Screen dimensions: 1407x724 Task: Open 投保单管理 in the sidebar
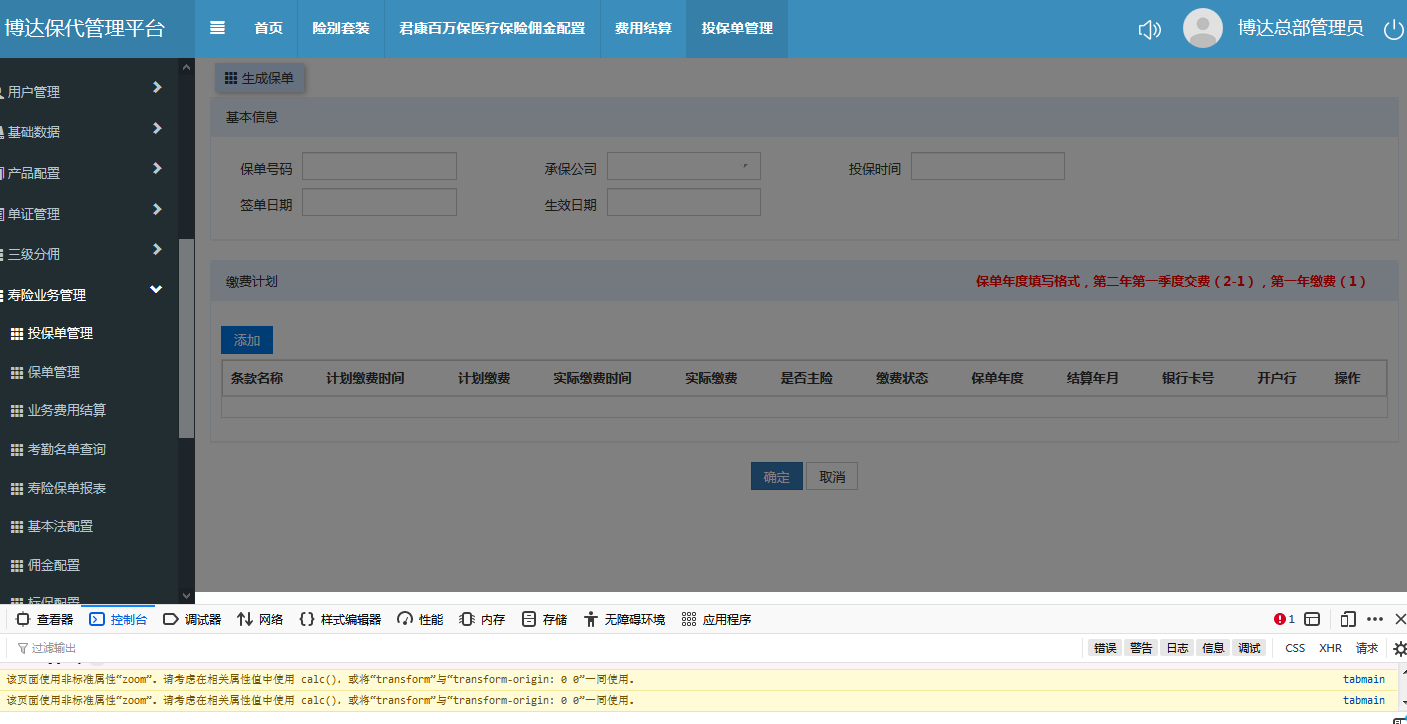click(x=60, y=333)
